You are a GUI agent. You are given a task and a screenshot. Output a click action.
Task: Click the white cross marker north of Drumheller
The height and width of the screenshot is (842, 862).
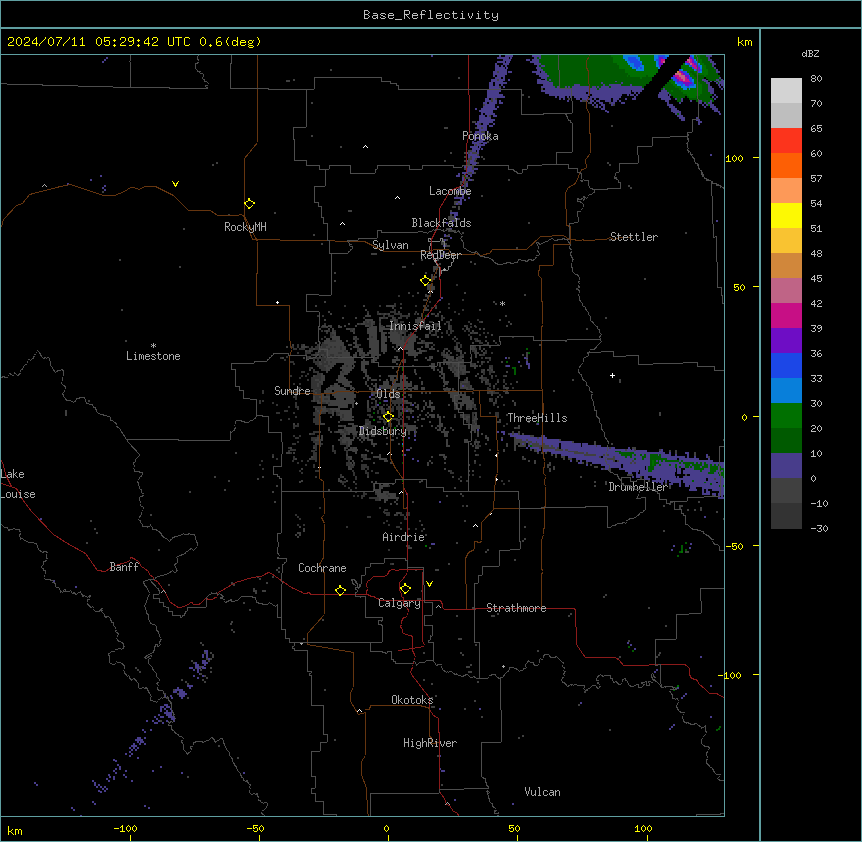pos(612,375)
